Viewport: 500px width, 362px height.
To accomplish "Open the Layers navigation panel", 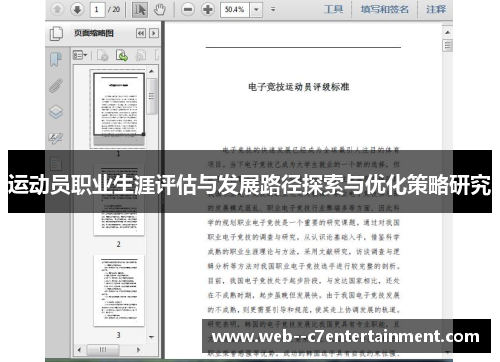I will click(x=56, y=112).
